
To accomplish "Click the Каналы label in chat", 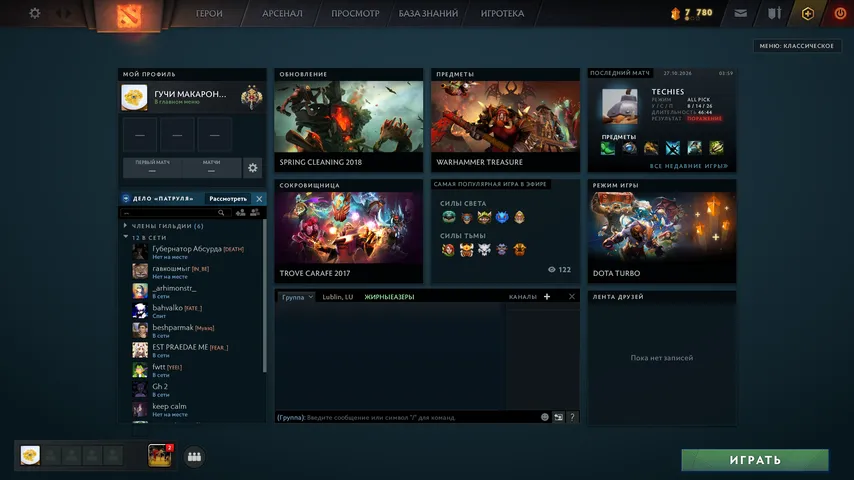I will click(x=522, y=297).
